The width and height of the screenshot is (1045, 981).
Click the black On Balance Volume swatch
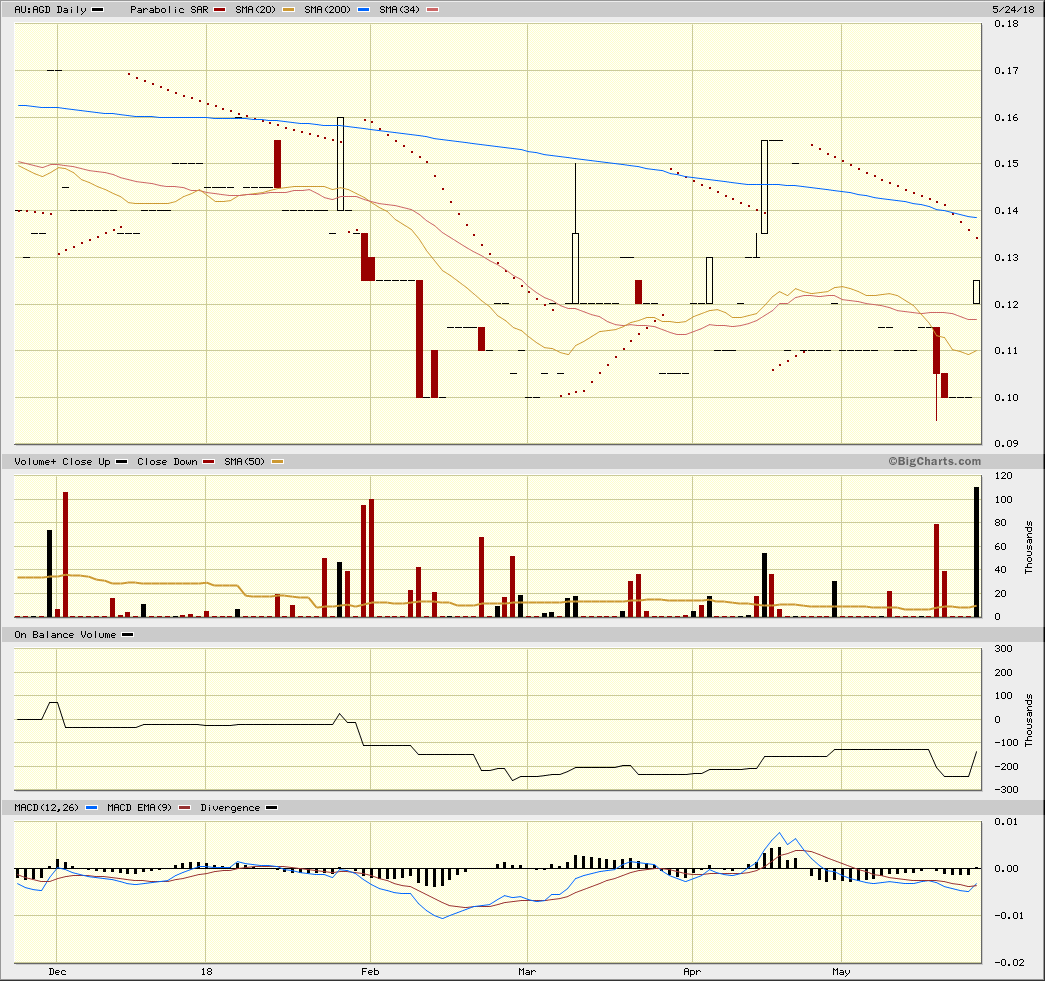coord(127,634)
